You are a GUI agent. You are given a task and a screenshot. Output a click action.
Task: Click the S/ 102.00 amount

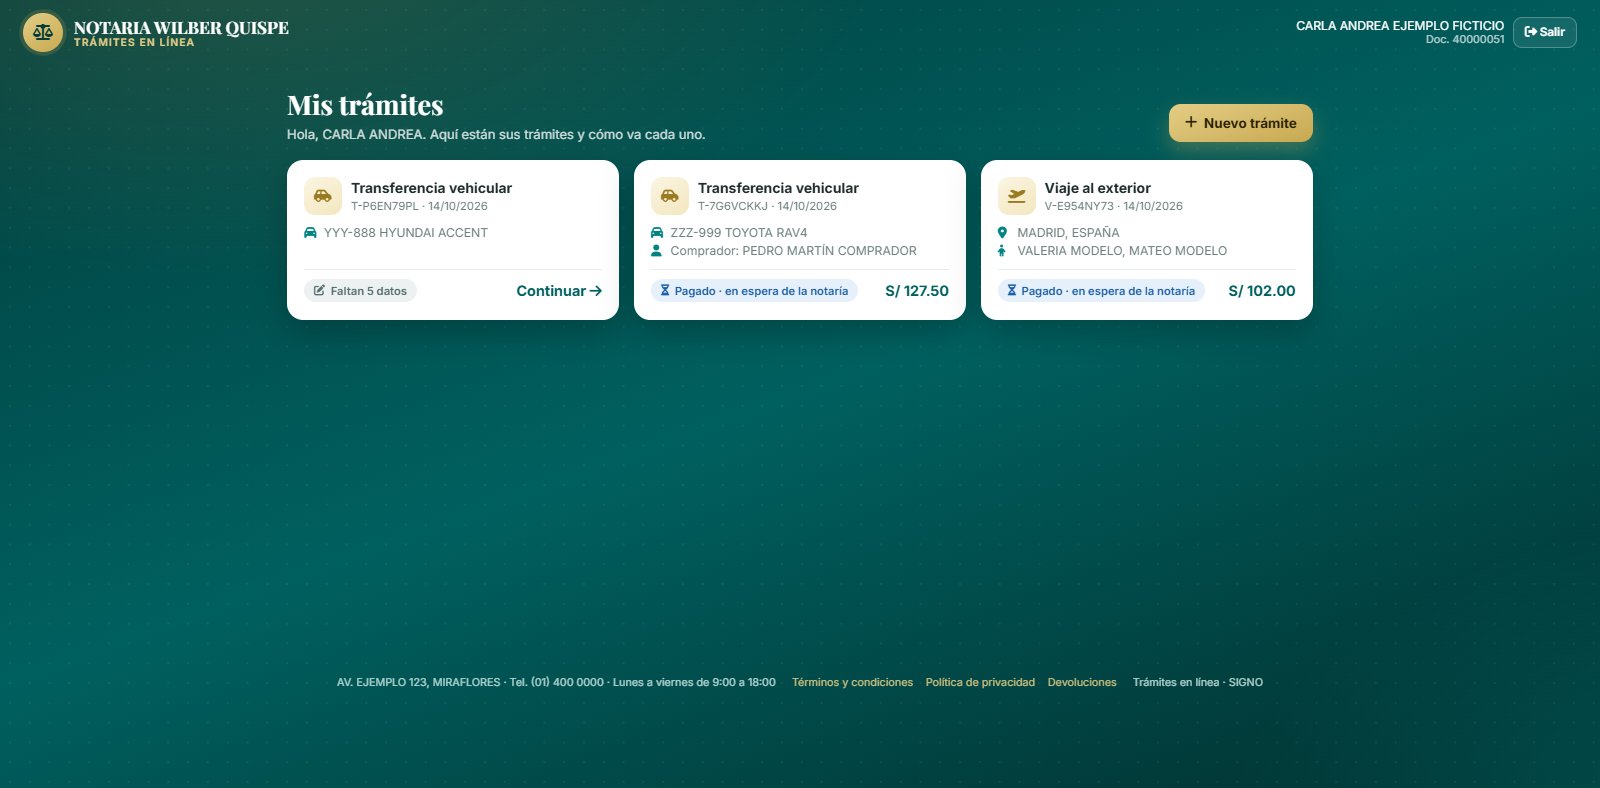[1262, 291]
